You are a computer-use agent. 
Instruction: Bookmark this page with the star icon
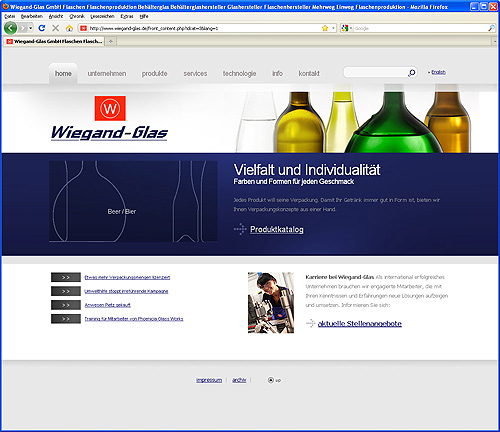tap(325, 28)
